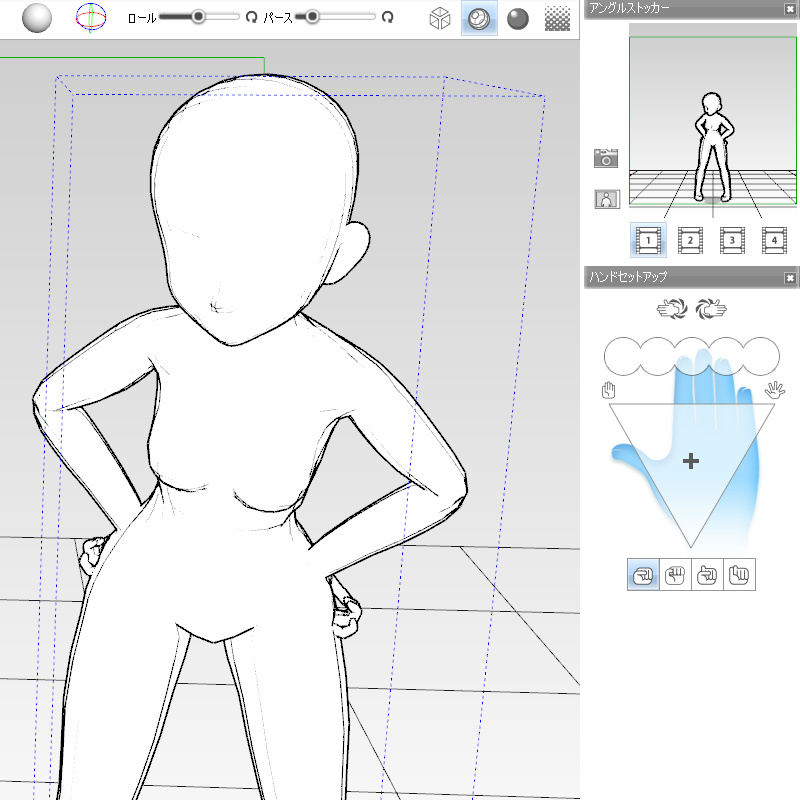
Task: Switch to solid shaded sphere mode
Action: [517, 18]
